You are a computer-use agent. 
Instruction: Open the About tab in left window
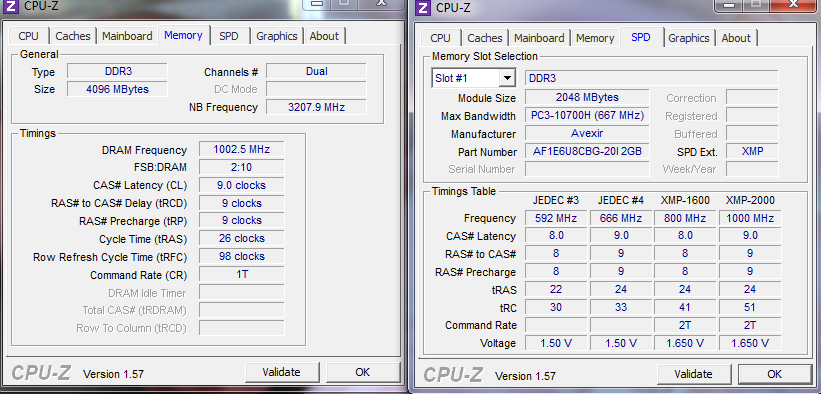pos(324,36)
